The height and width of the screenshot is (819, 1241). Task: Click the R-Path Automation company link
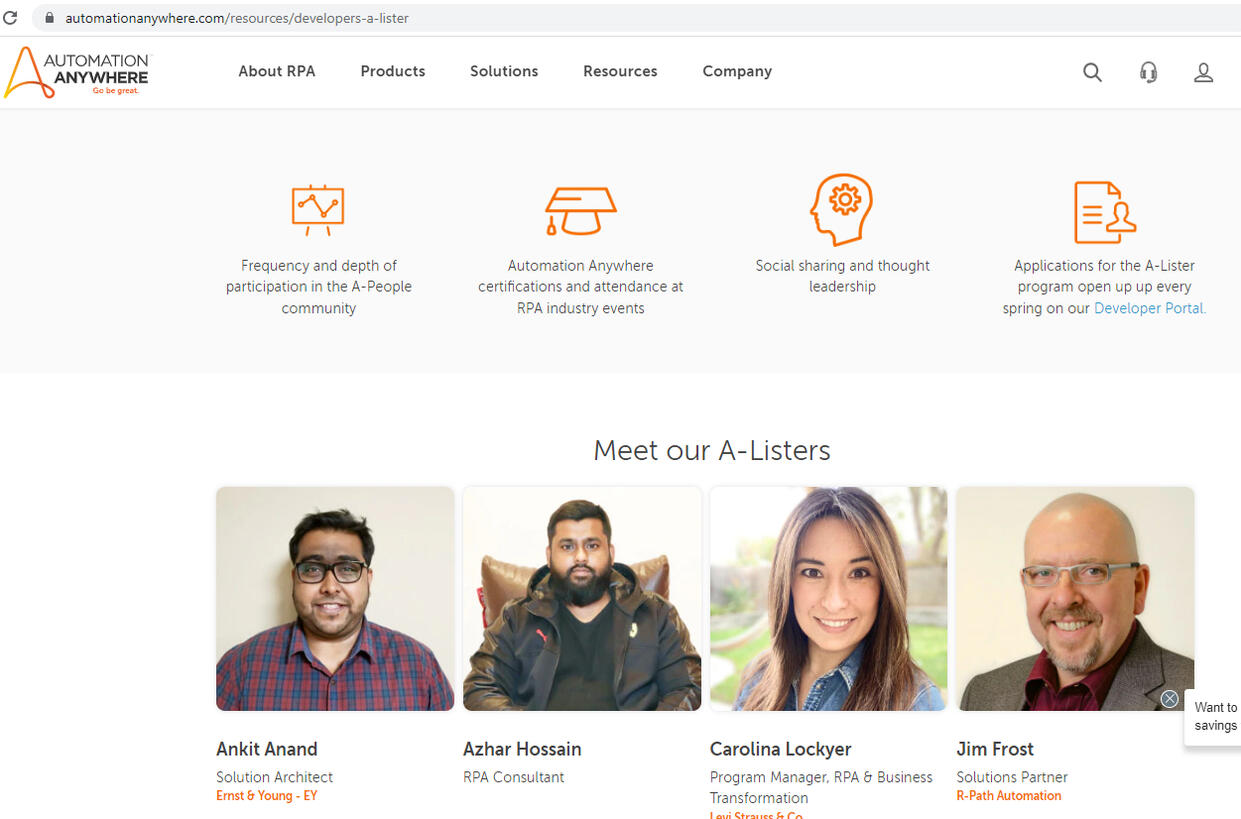point(1008,796)
